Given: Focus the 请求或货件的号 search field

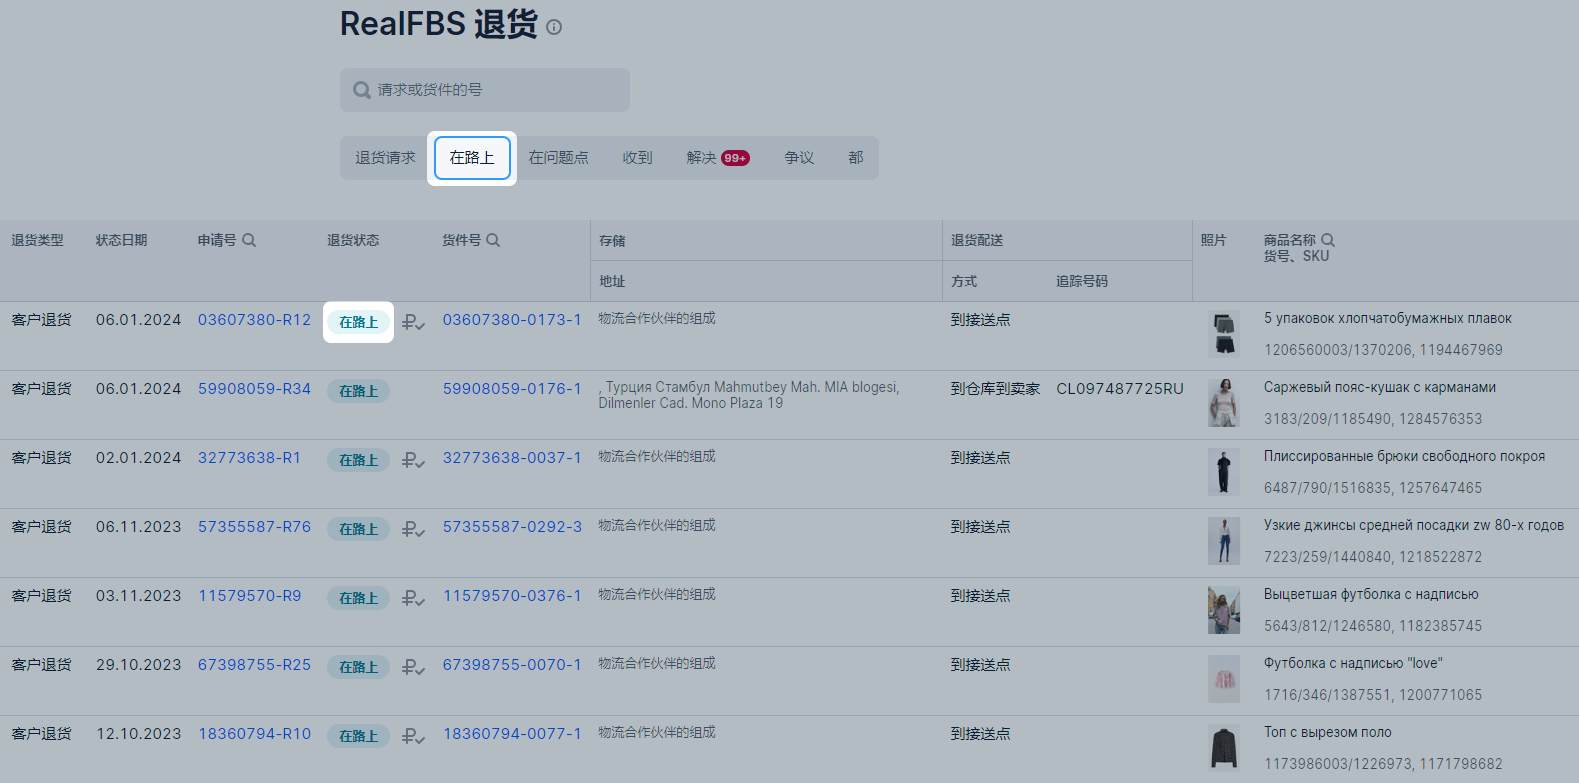Looking at the screenshot, I should point(485,90).
